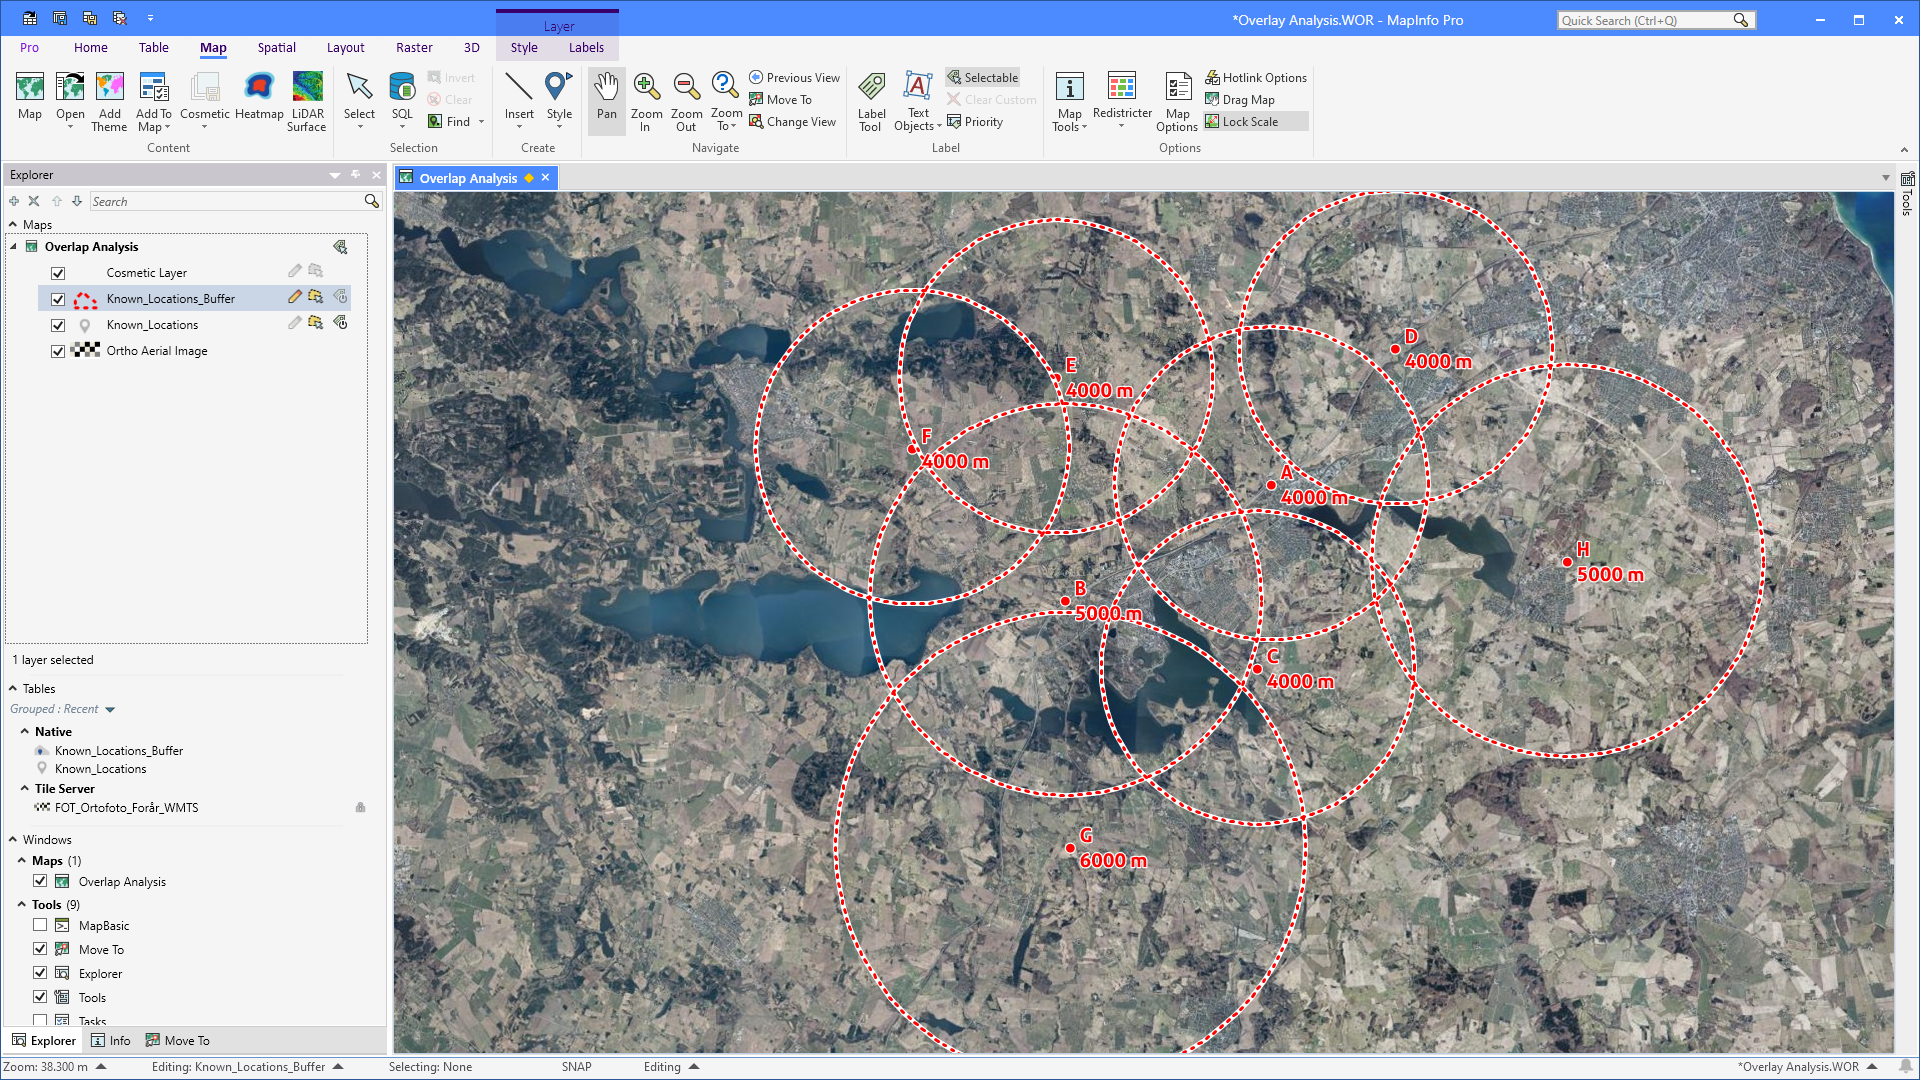Click the search magnifier in Explorer panel
Screen dimensions: 1920x1080
click(x=372, y=201)
